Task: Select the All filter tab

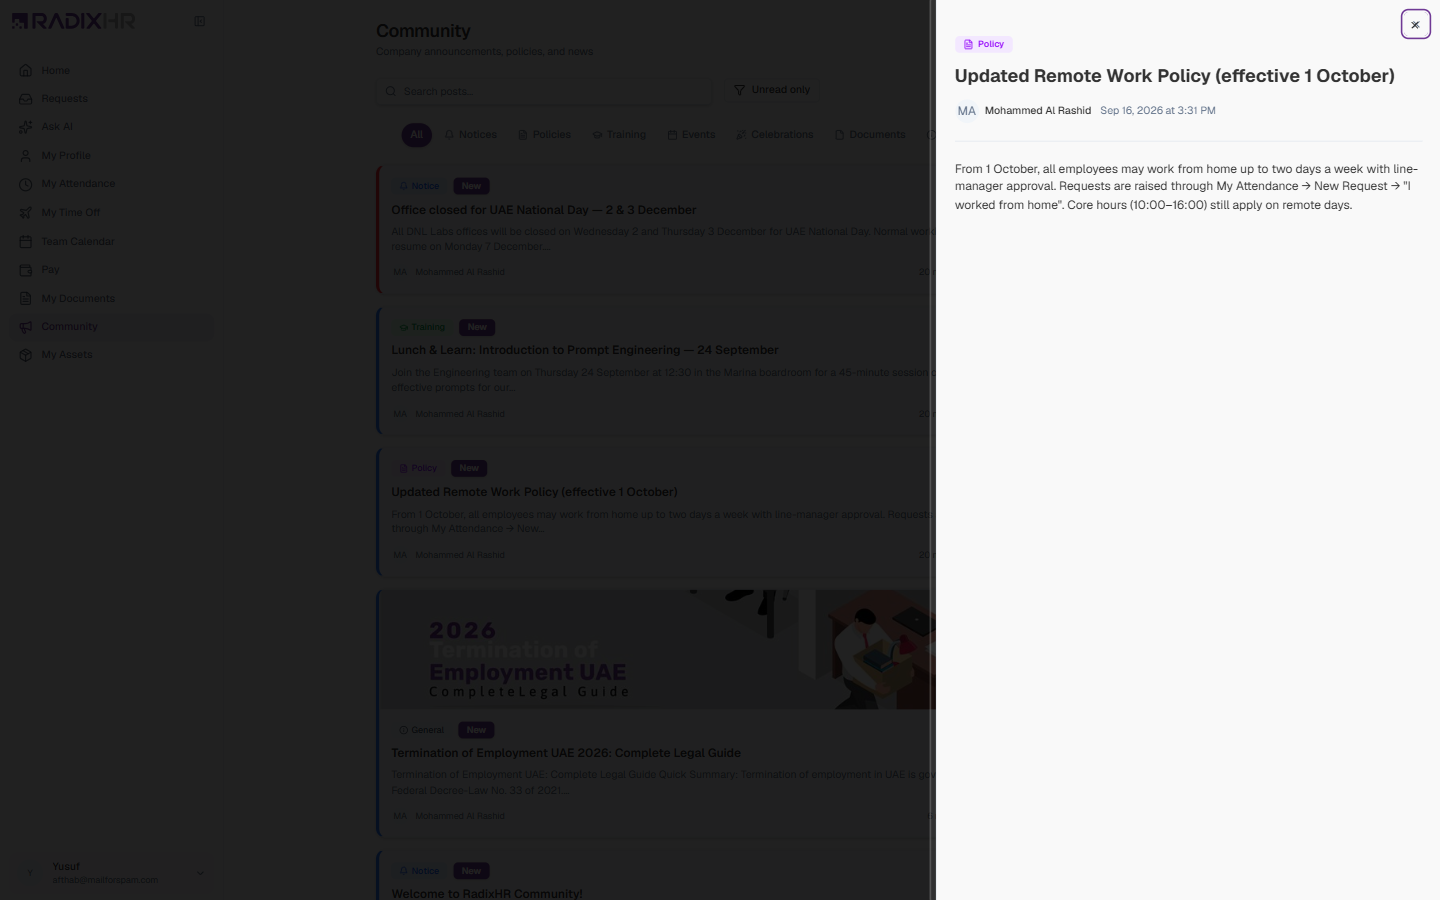Action: click(x=416, y=135)
